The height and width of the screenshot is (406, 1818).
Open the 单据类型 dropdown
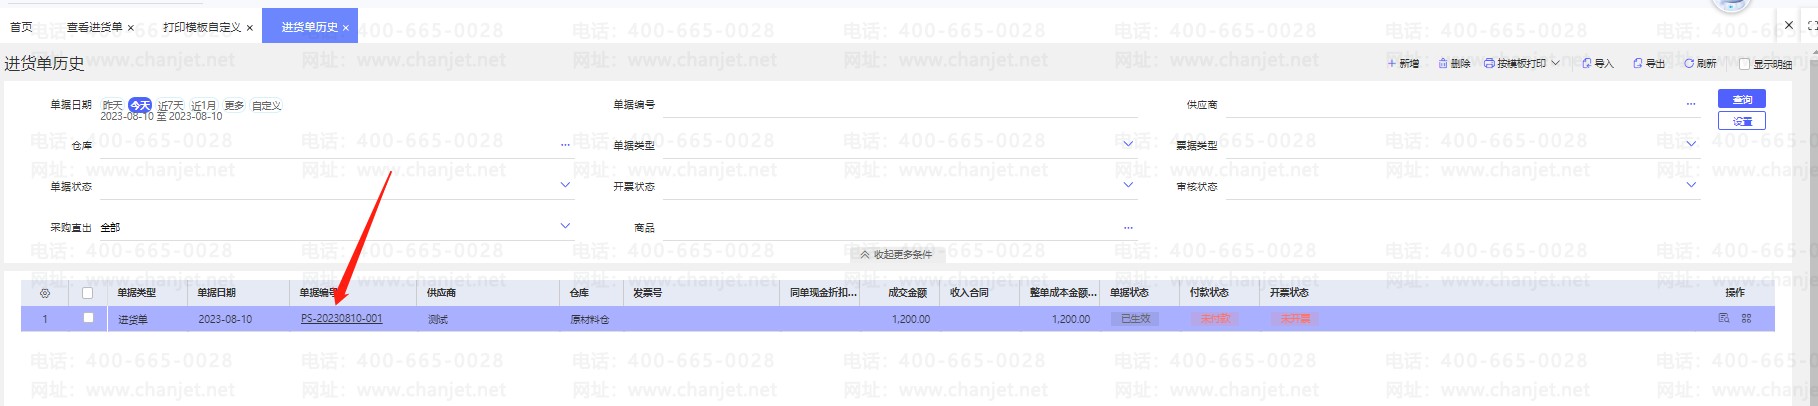click(x=1128, y=144)
